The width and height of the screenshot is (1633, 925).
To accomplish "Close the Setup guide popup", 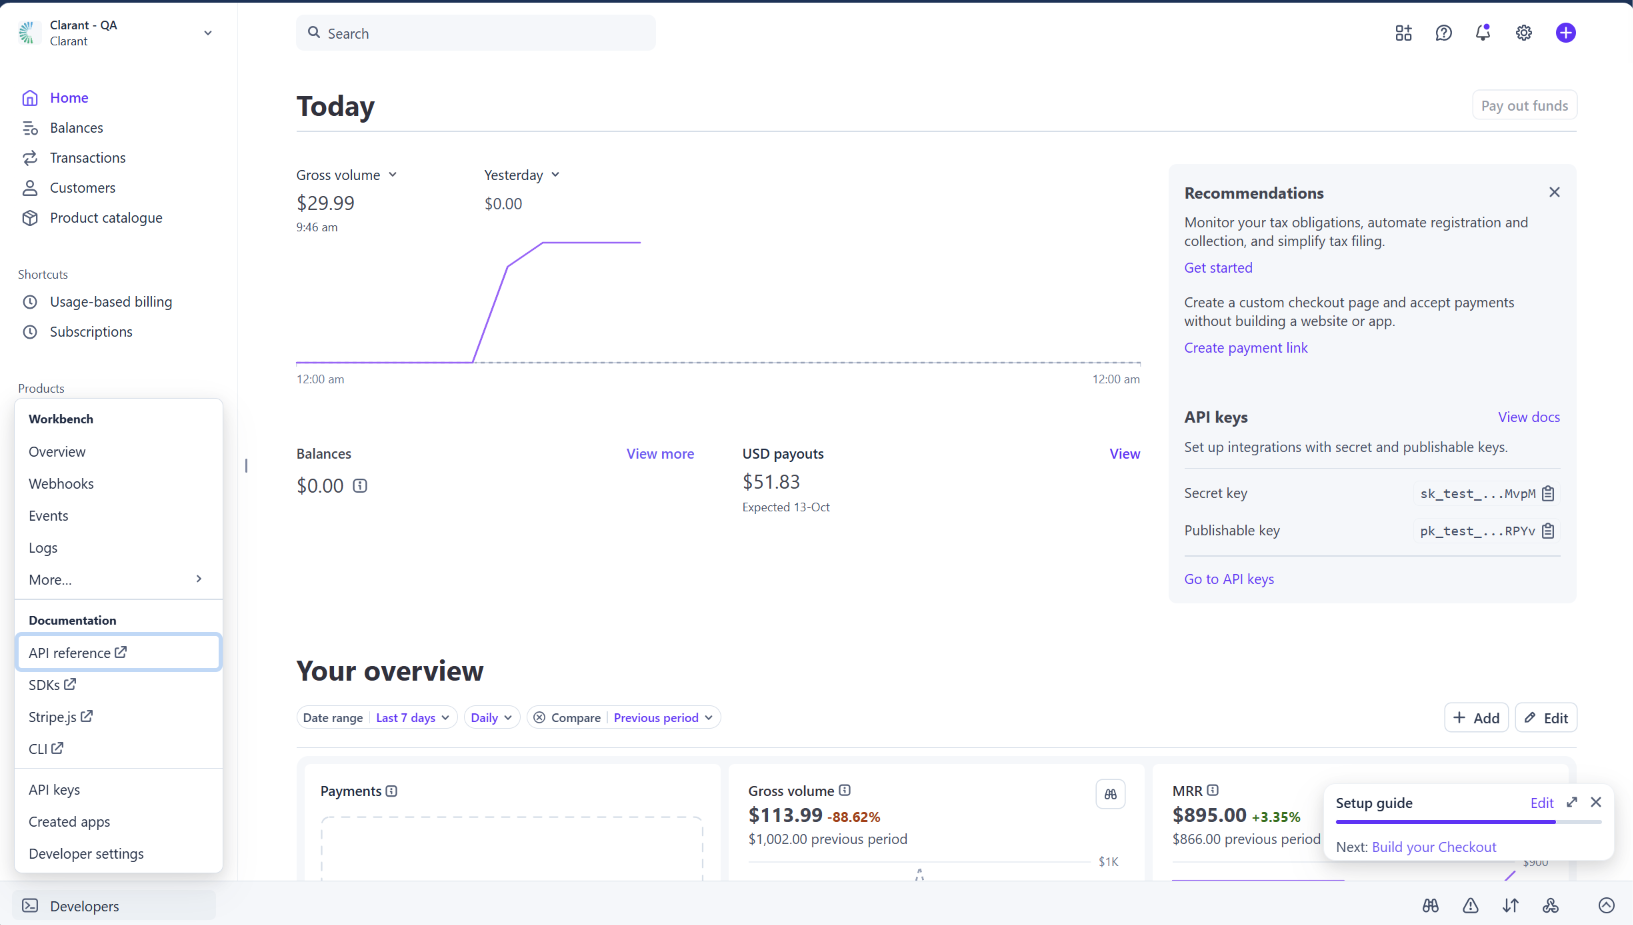I will pos(1596,802).
